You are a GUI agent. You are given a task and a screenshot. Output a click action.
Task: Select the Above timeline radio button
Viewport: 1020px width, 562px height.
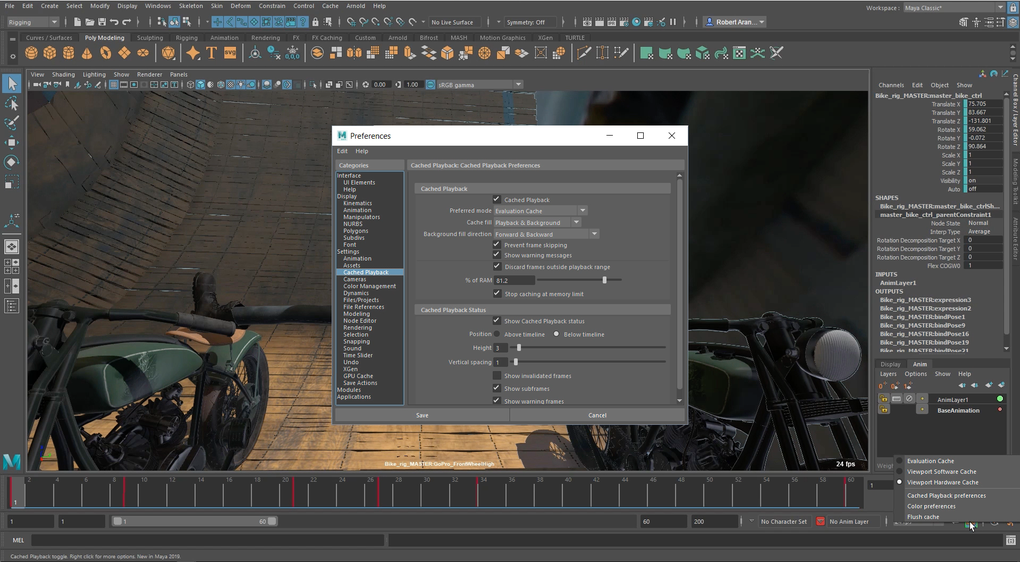(x=497, y=334)
